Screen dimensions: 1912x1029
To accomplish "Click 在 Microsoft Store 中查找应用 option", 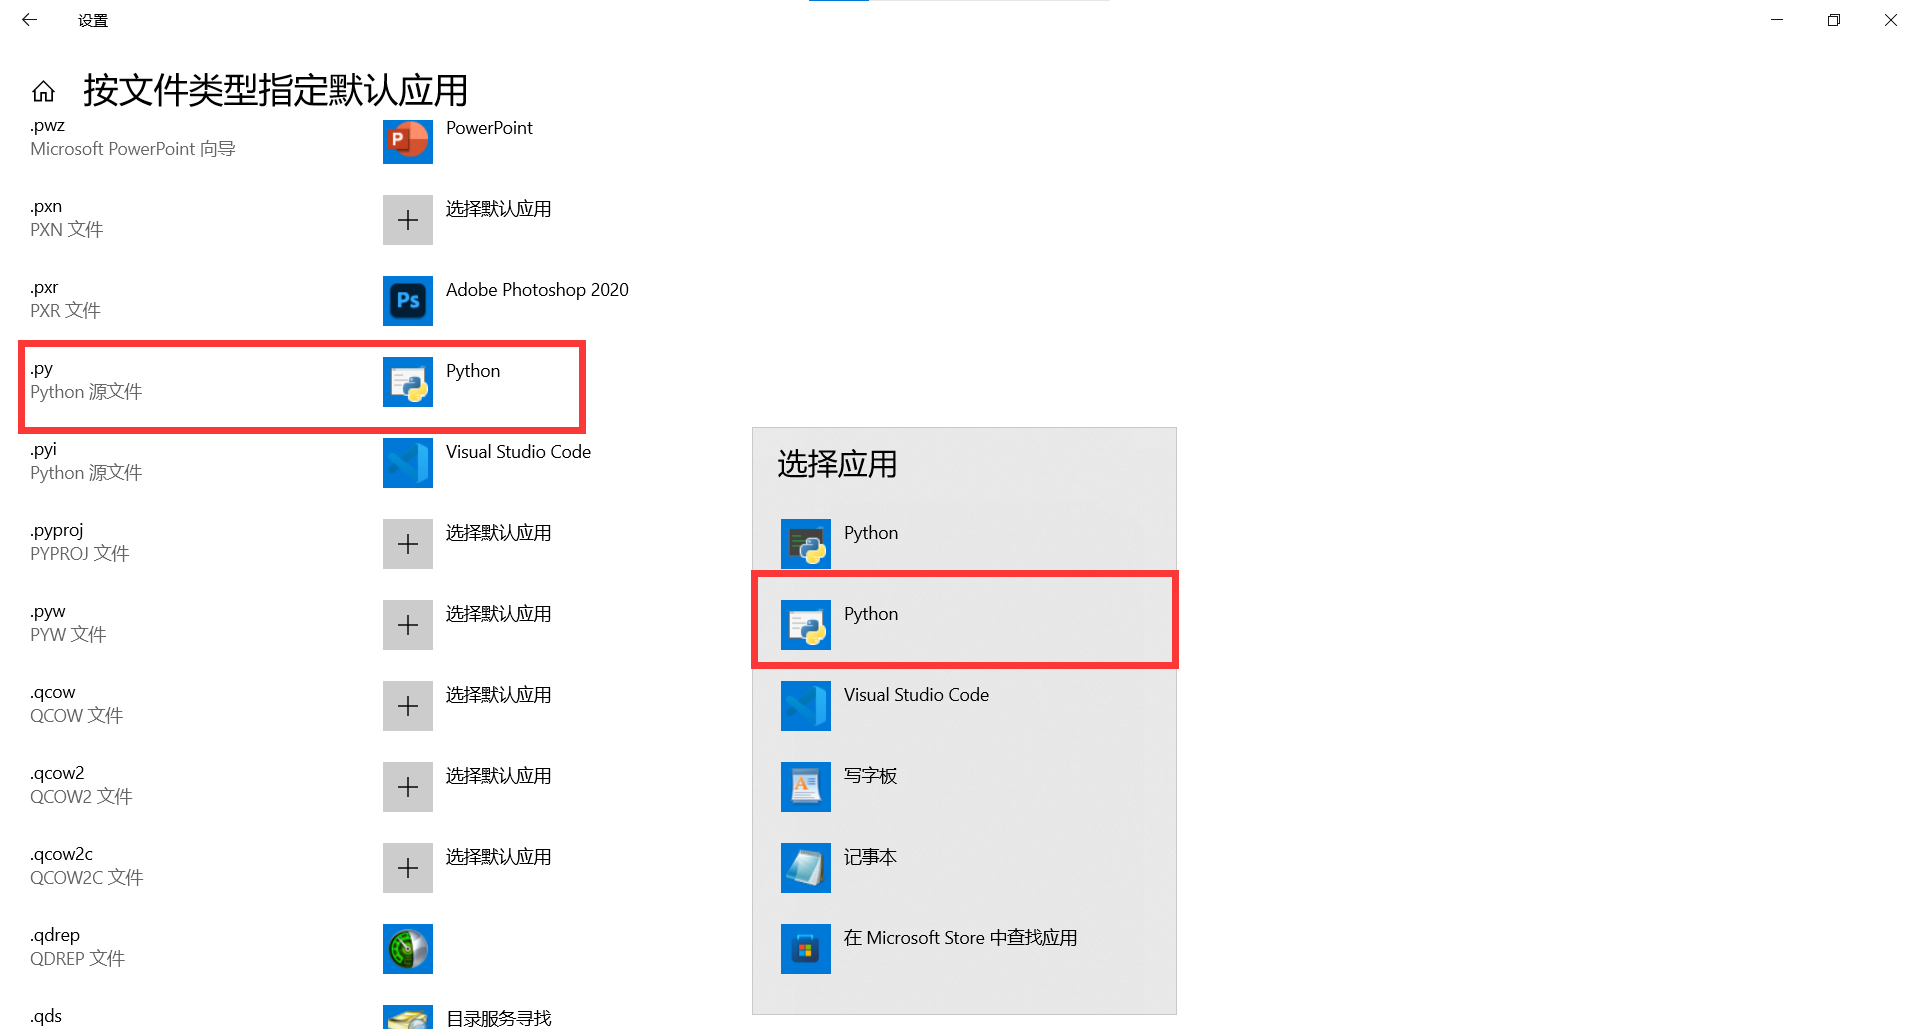I will pyautogui.click(x=964, y=949).
